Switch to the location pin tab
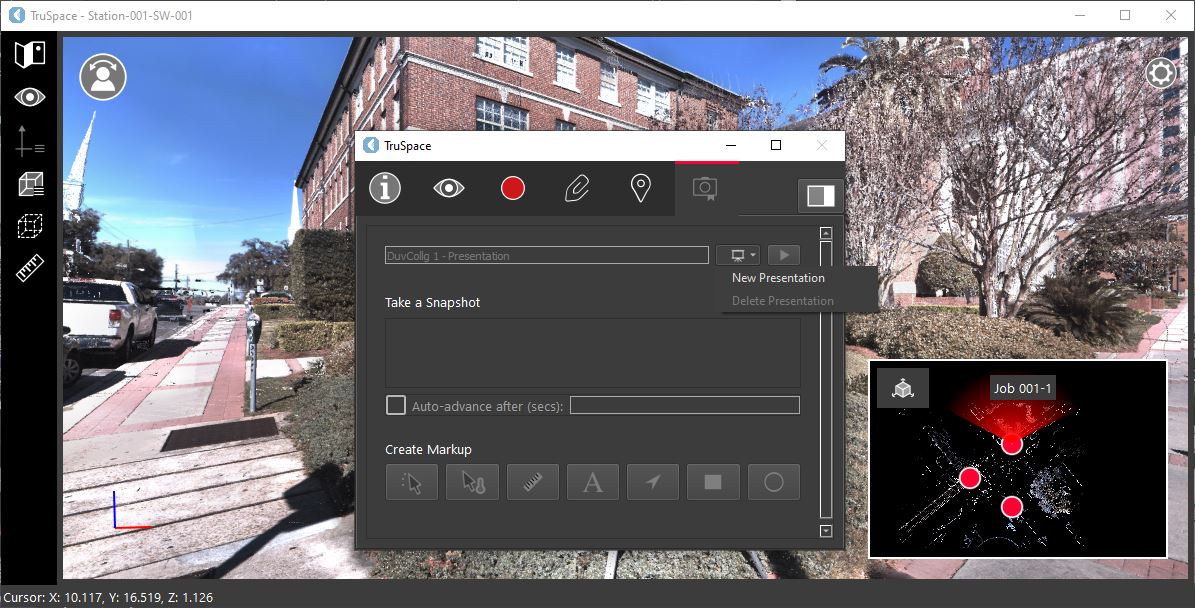Image resolution: width=1195 pixels, height=608 pixels. pos(641,188)
